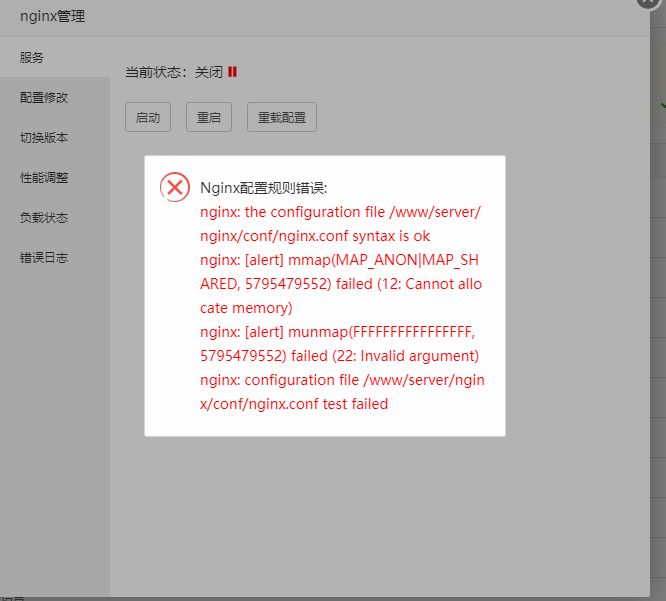
Task: Switch to the 配置修改 tab
Action: (55, 98)
